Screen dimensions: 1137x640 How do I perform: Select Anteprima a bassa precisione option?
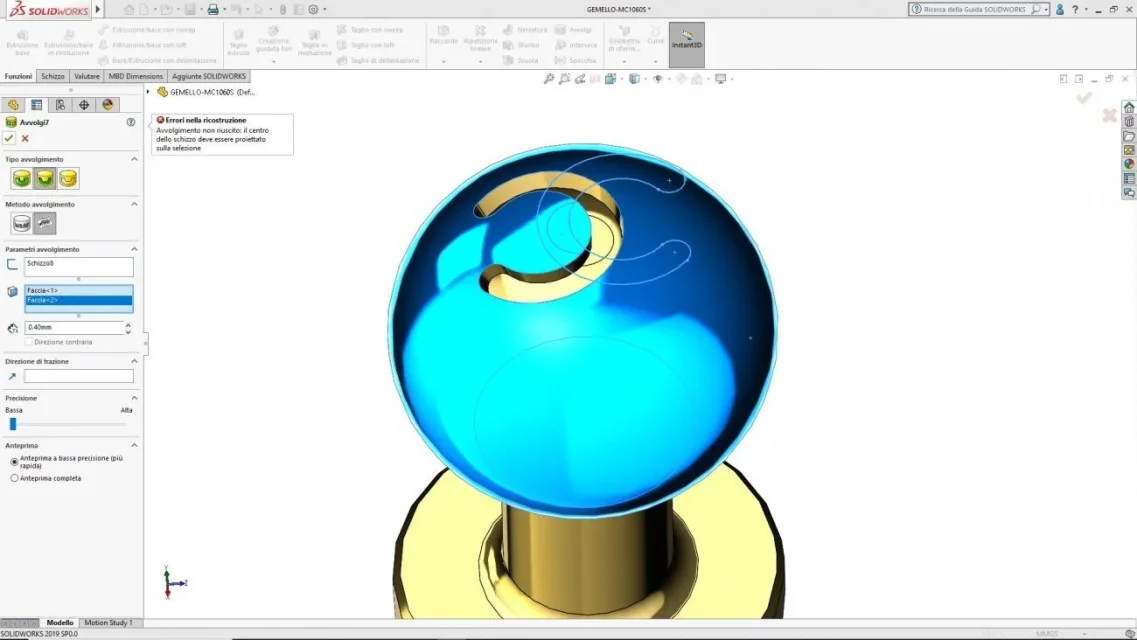tap(15, 462)
